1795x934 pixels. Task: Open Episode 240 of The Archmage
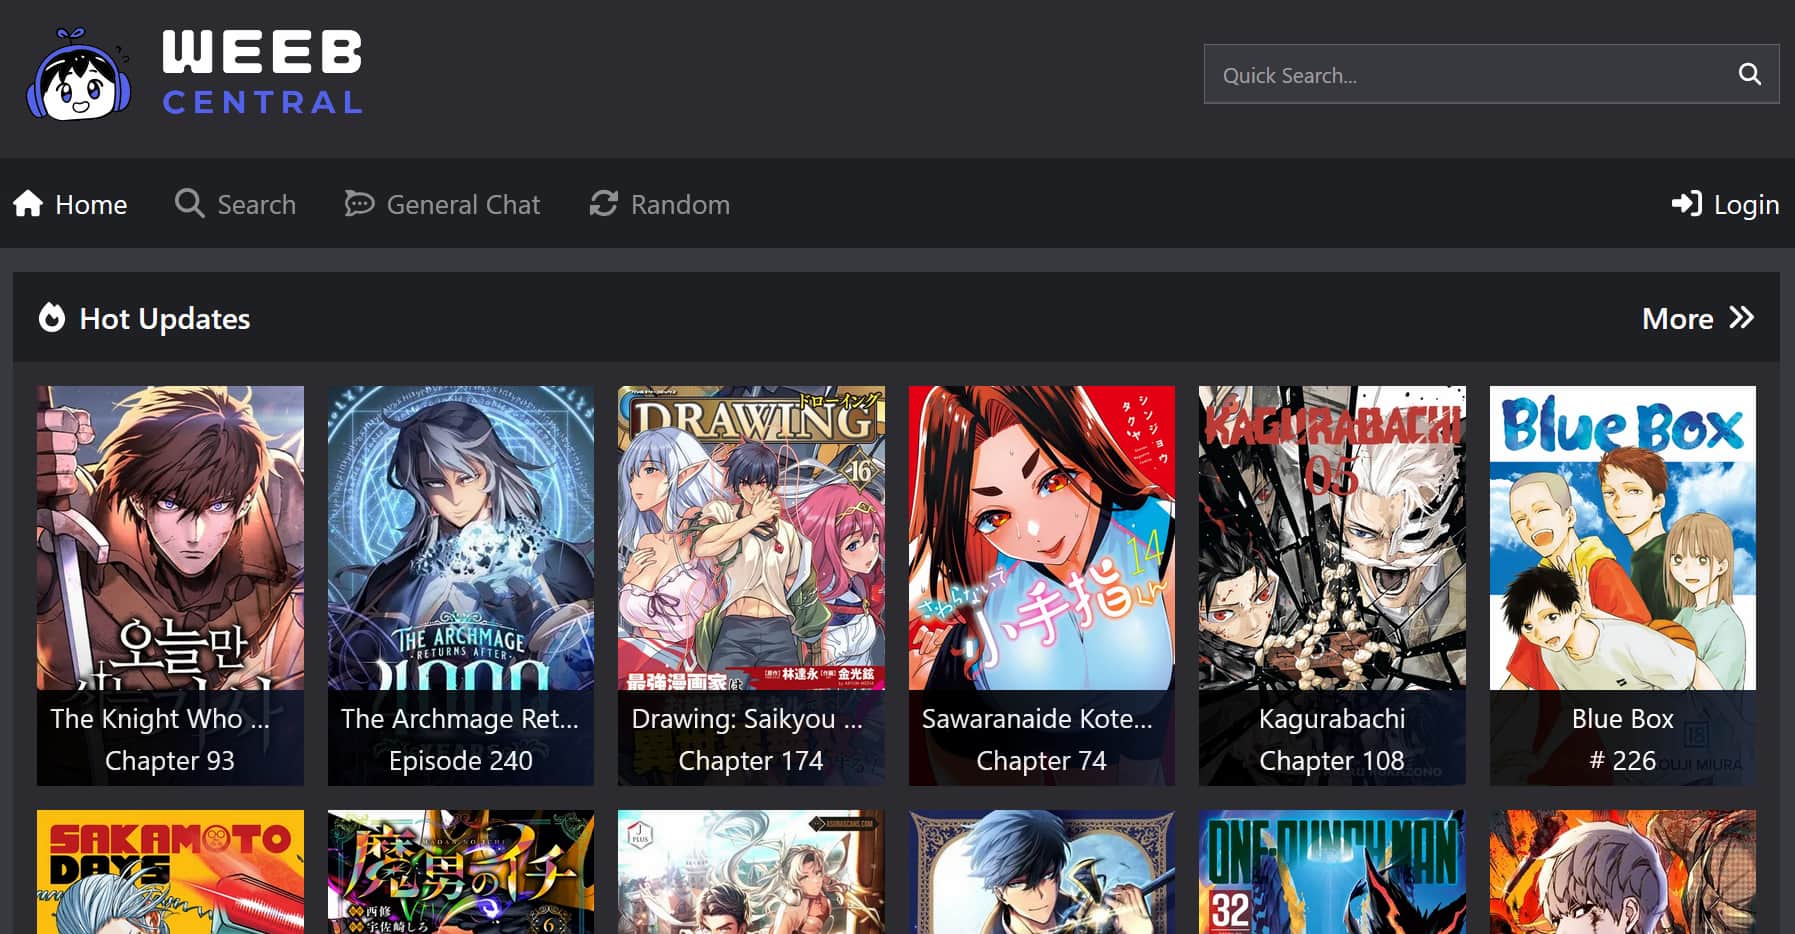[x=461, y=761]
